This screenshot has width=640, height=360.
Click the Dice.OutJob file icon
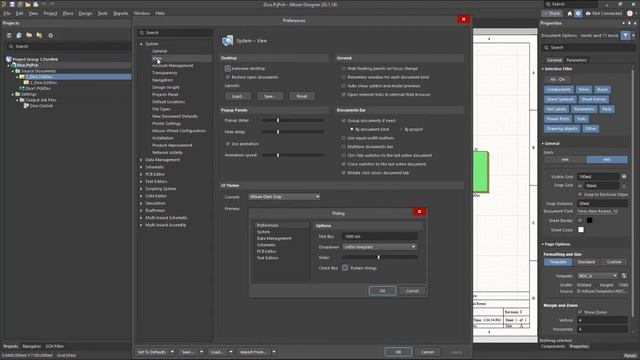26,106
